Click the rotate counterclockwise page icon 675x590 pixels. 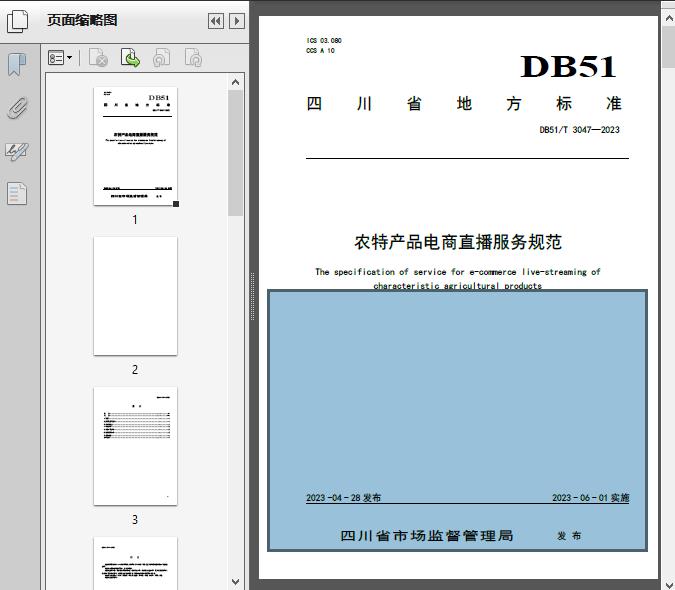pyautogui.click(x=162, y=58)
